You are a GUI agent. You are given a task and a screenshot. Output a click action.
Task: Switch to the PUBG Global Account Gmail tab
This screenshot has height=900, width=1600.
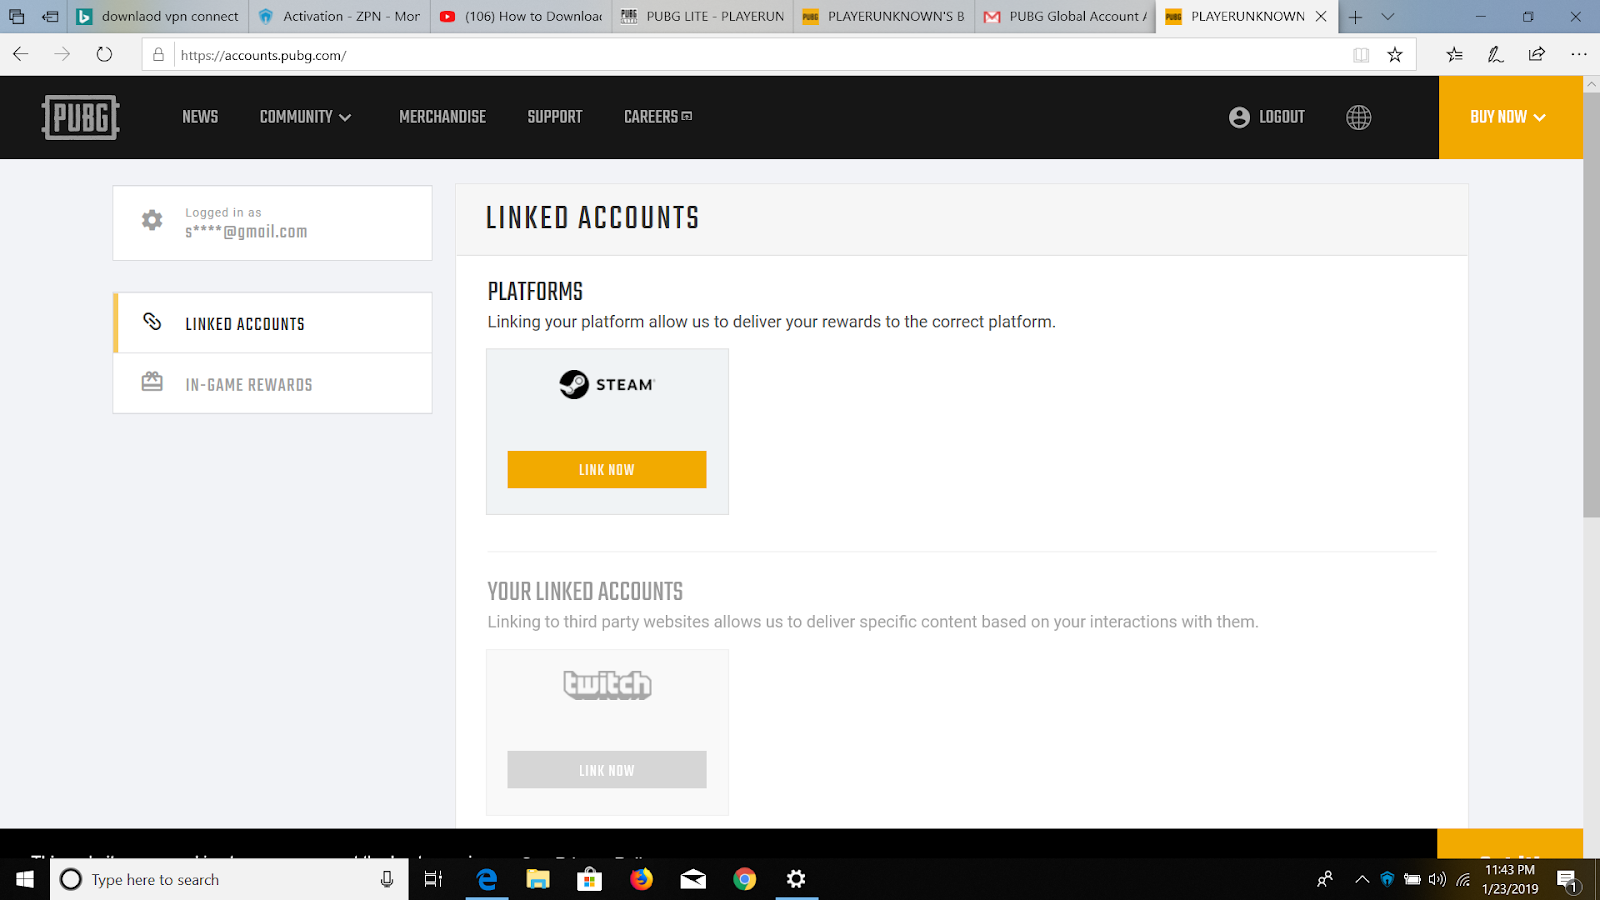coord(1065,17)
